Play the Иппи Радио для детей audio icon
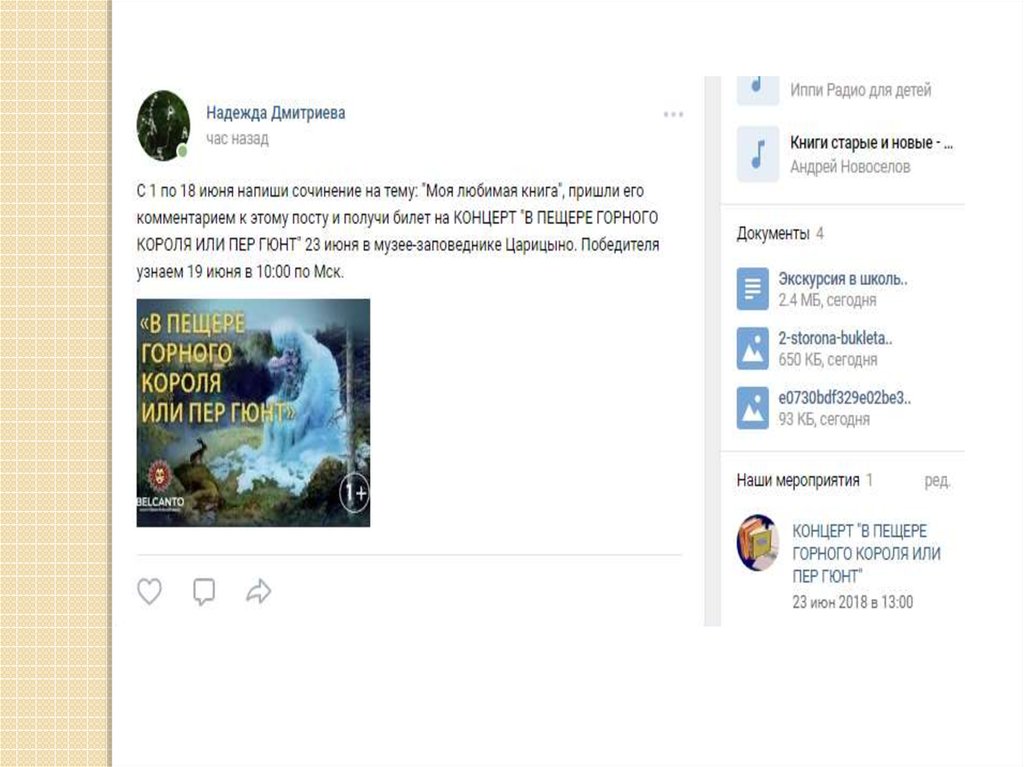Viewport: 1024px width, 767px height. (758, 90)
